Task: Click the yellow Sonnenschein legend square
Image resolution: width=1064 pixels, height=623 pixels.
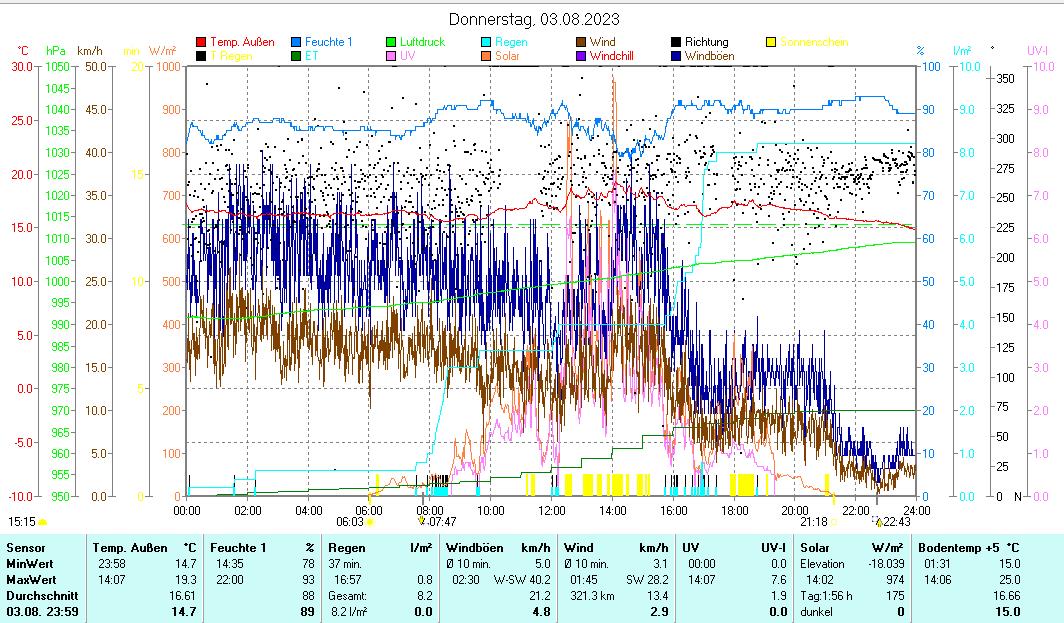Action: (x=771, y=42)
